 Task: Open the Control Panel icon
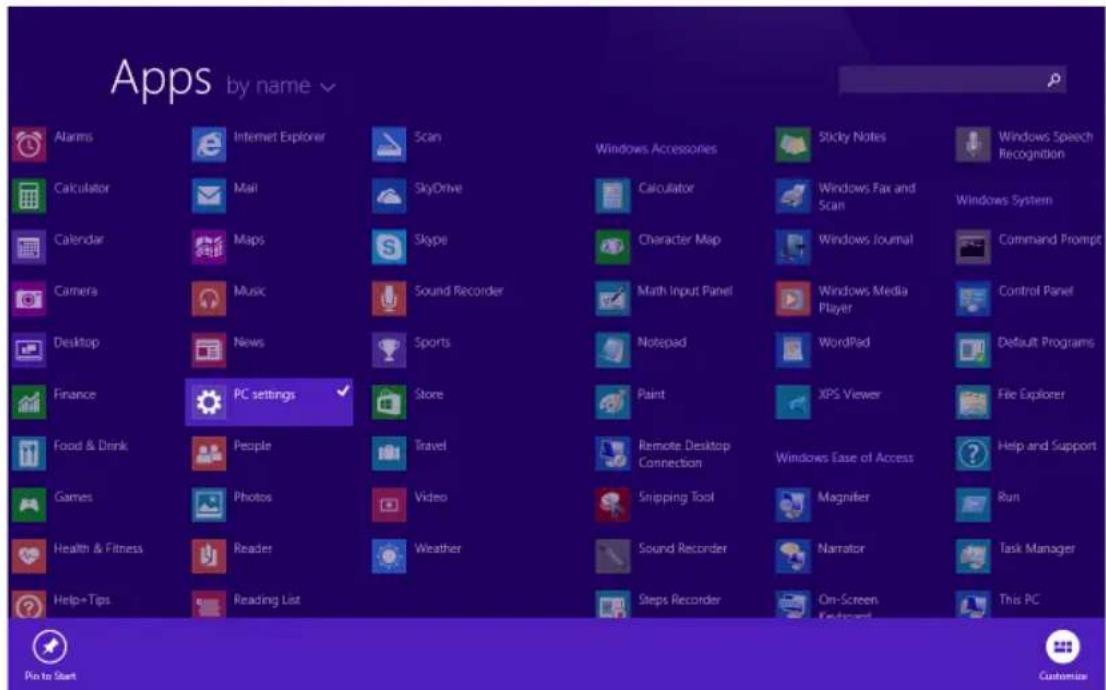(973, 299)
